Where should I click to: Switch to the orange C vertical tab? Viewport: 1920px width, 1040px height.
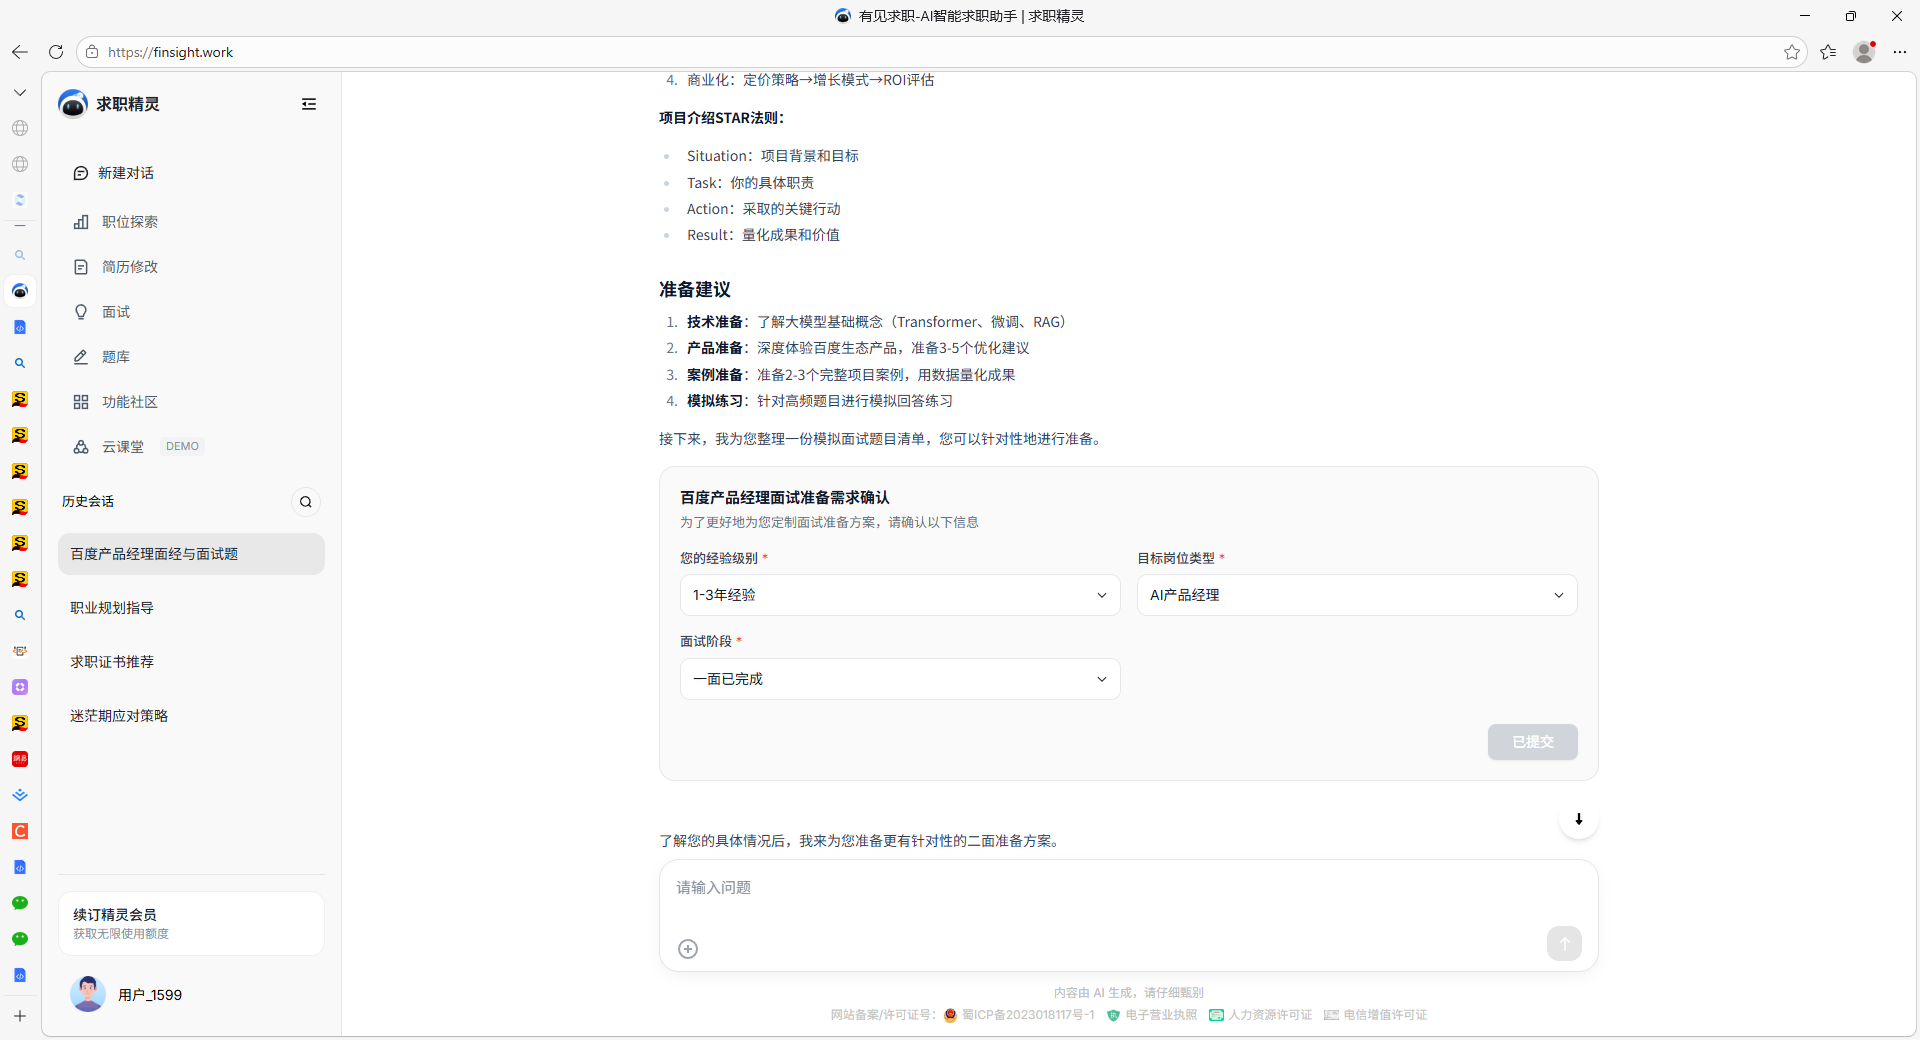tap(20, 831)
